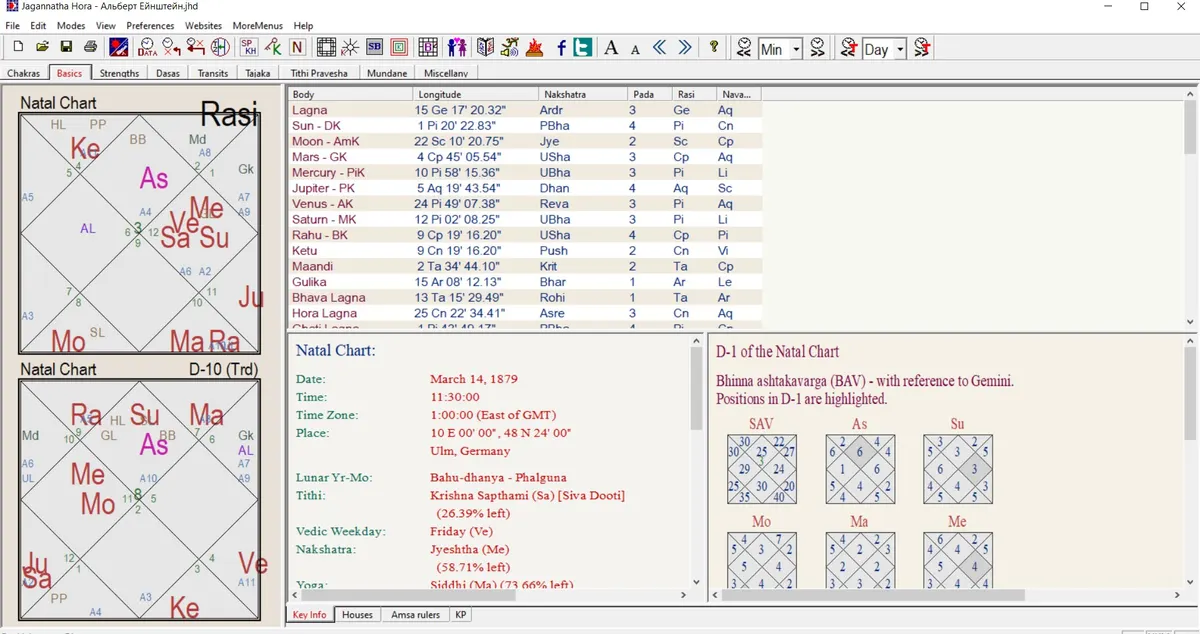
Task: Click the K key toolbar icon
Action: [x=272, y=47]
